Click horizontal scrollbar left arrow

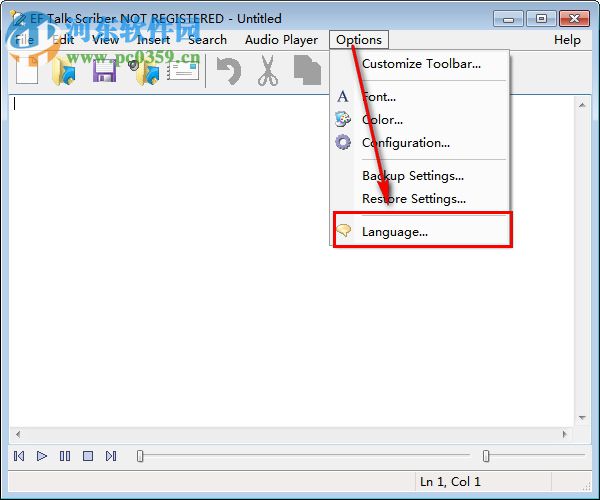18,434
